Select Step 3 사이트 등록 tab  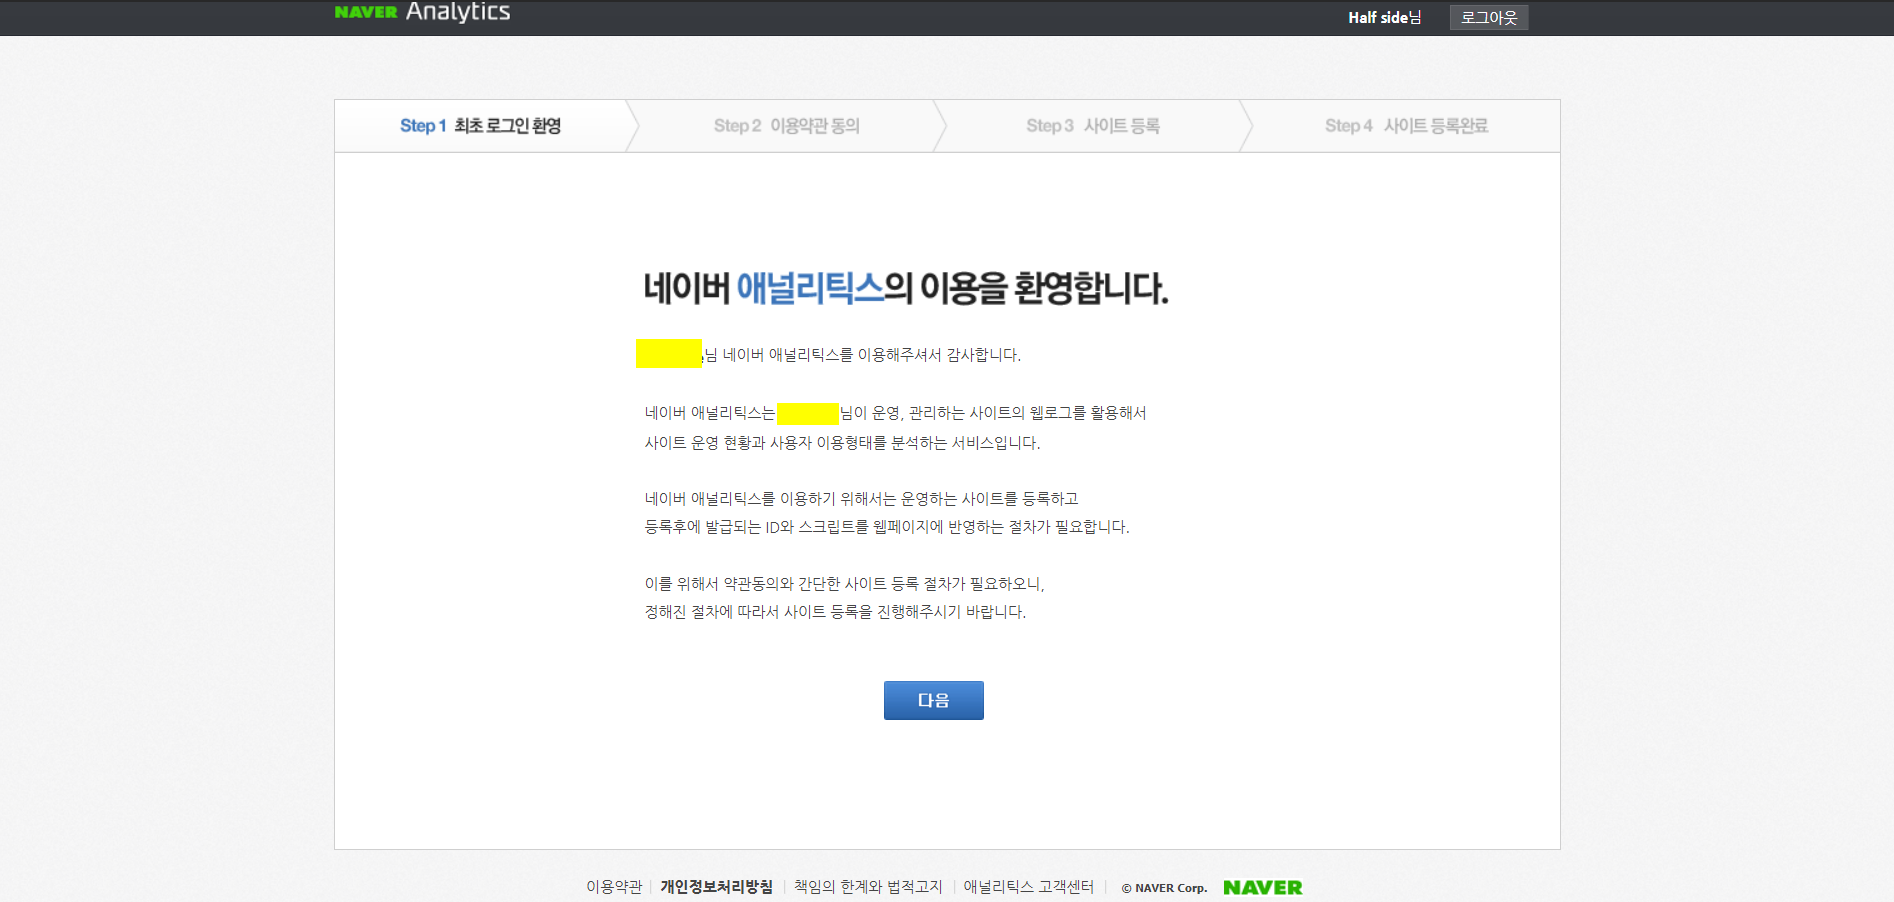point(1093,126)
